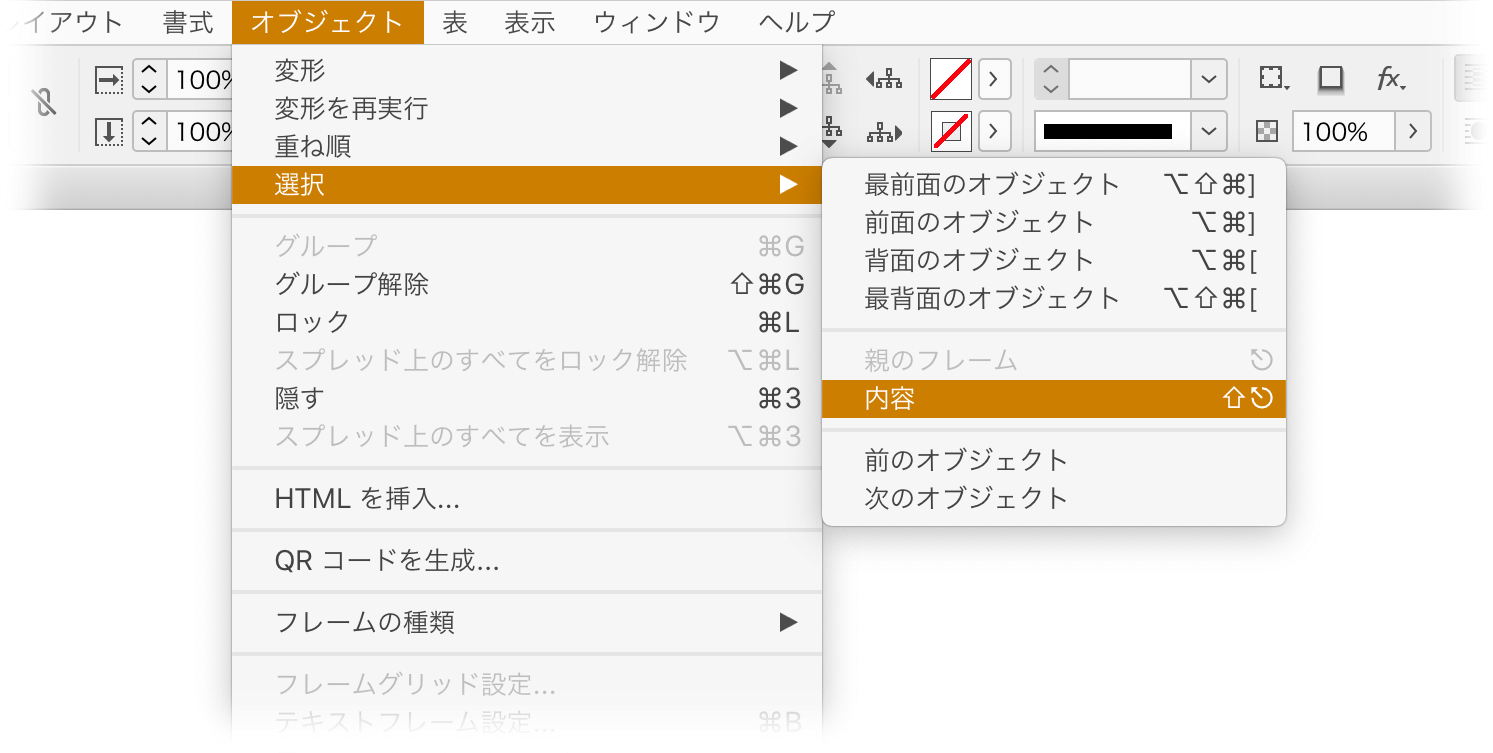Click the black fill color swatch

1108,129
